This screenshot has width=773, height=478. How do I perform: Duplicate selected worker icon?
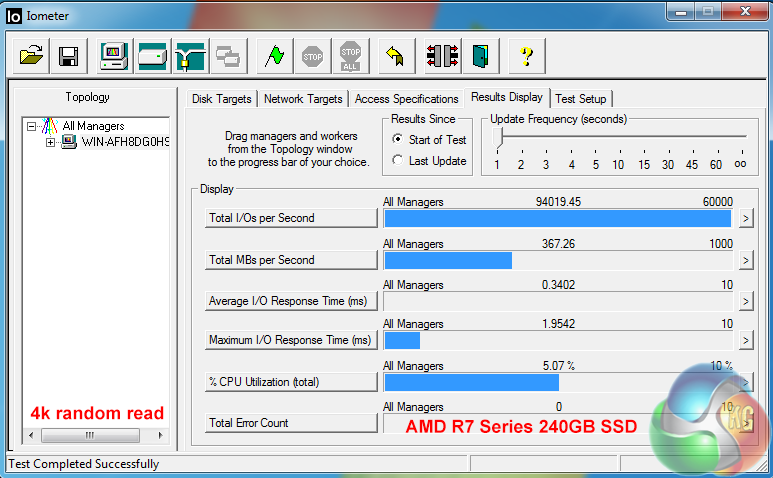point(228,56)
